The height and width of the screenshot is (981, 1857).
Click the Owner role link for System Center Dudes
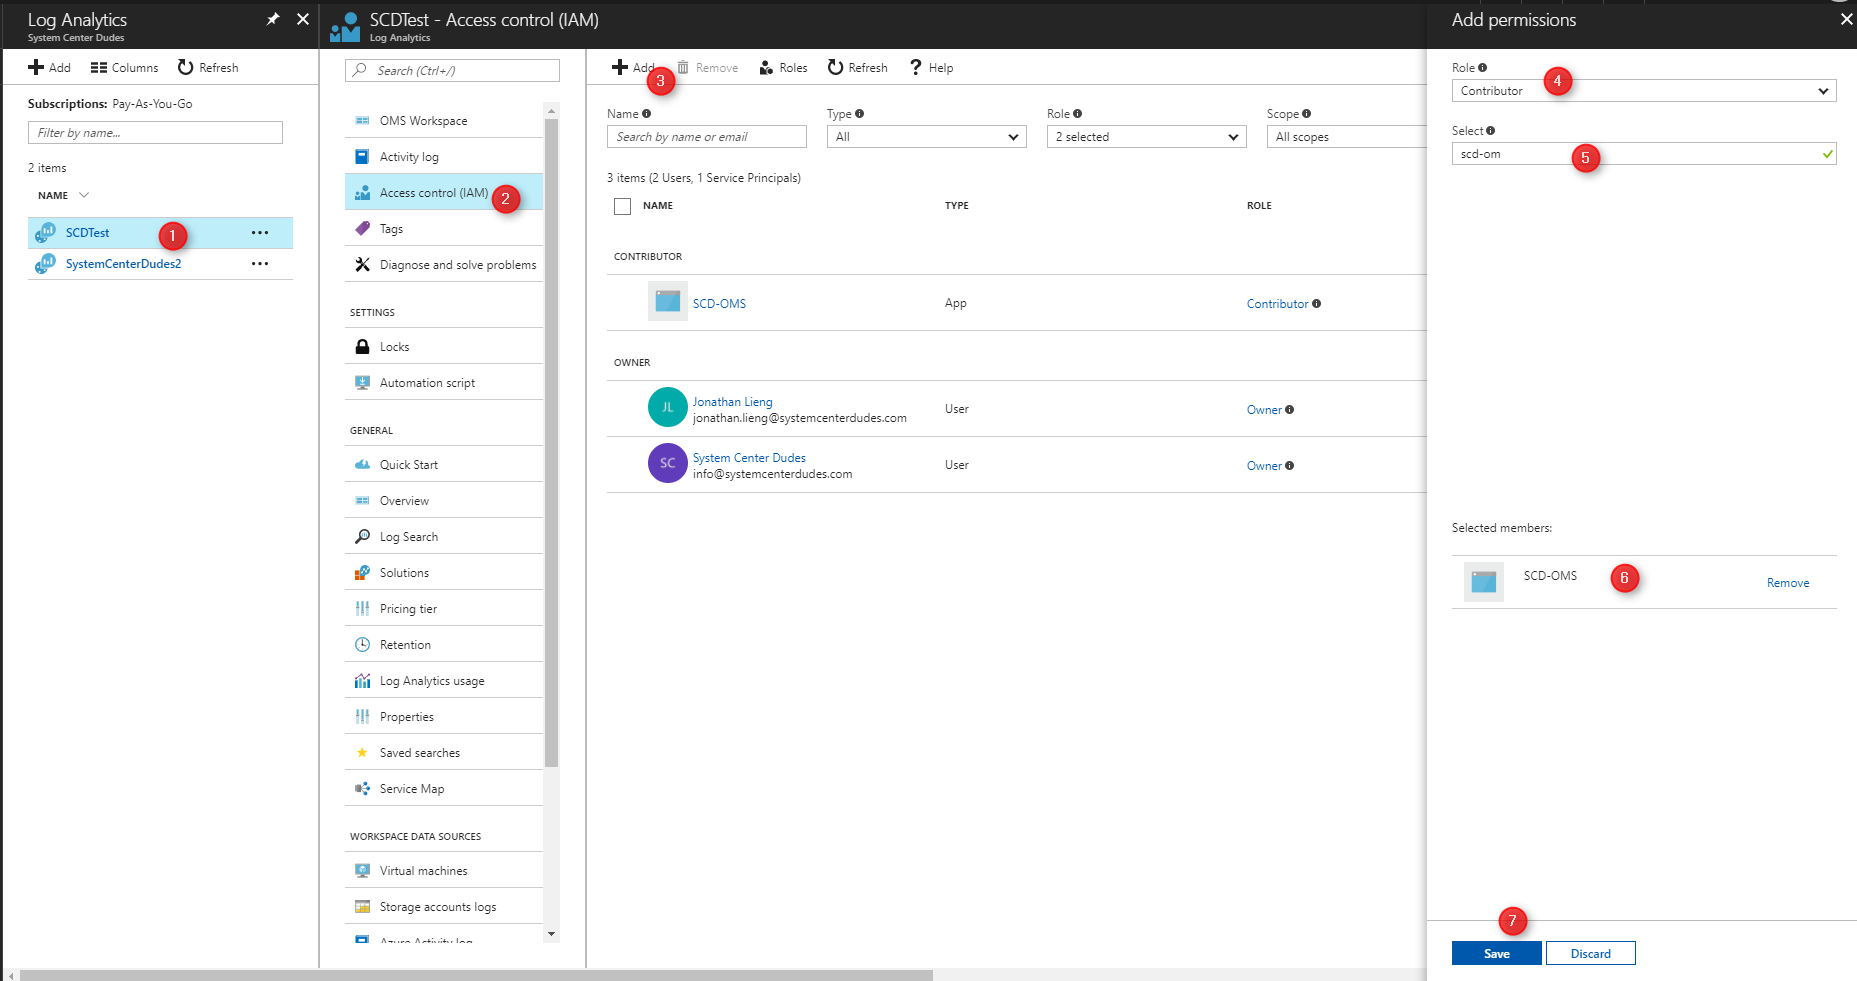(1264, 466)
